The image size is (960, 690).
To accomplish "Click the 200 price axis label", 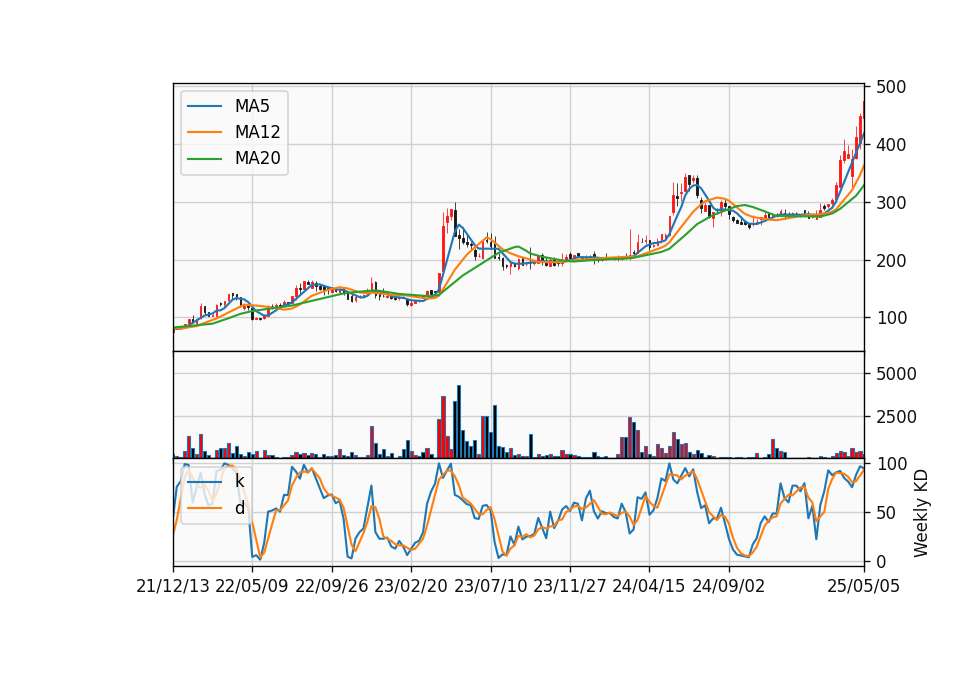I will tap(891, 261).
